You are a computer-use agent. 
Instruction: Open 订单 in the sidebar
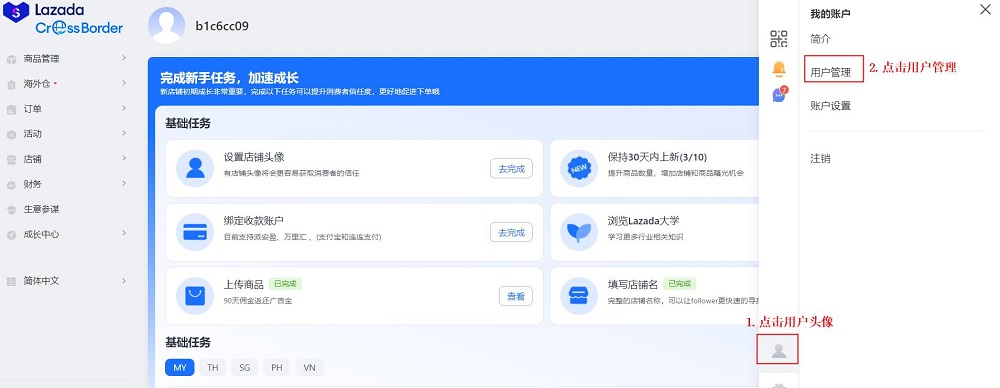click(x=33, y=108)
